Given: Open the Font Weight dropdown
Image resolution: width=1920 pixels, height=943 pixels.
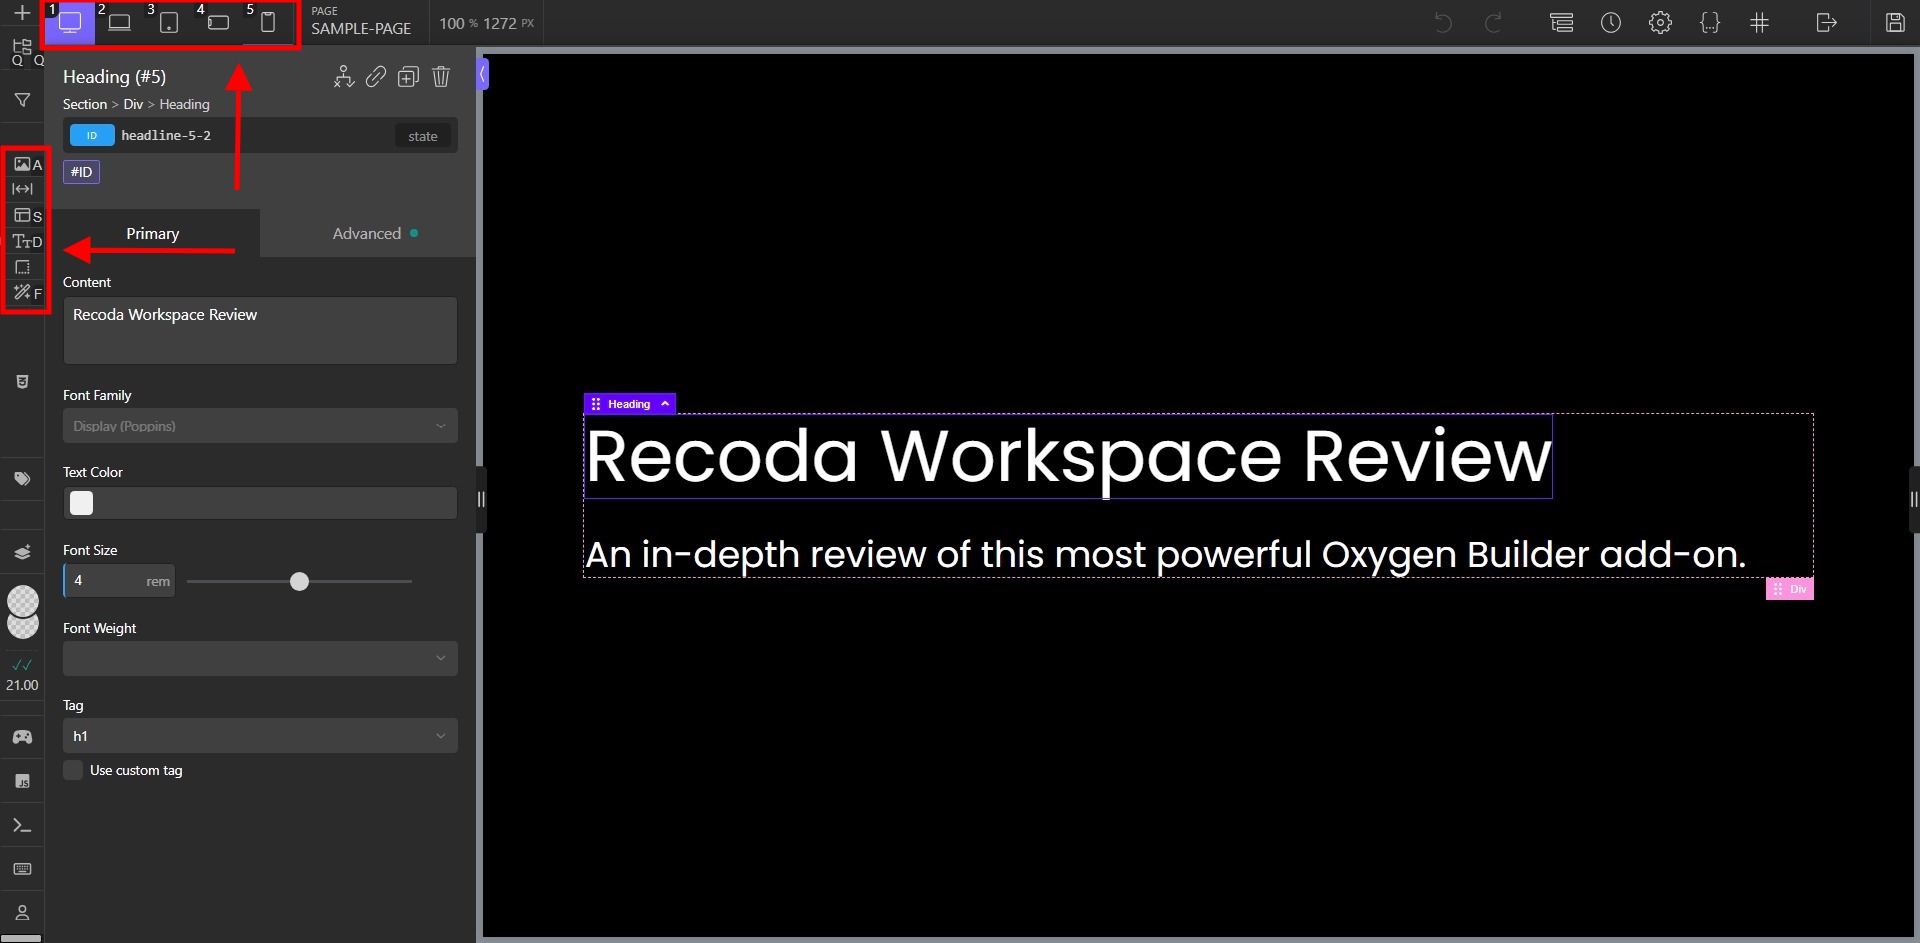Looking at the screenshot, I should tap(259, 658).
